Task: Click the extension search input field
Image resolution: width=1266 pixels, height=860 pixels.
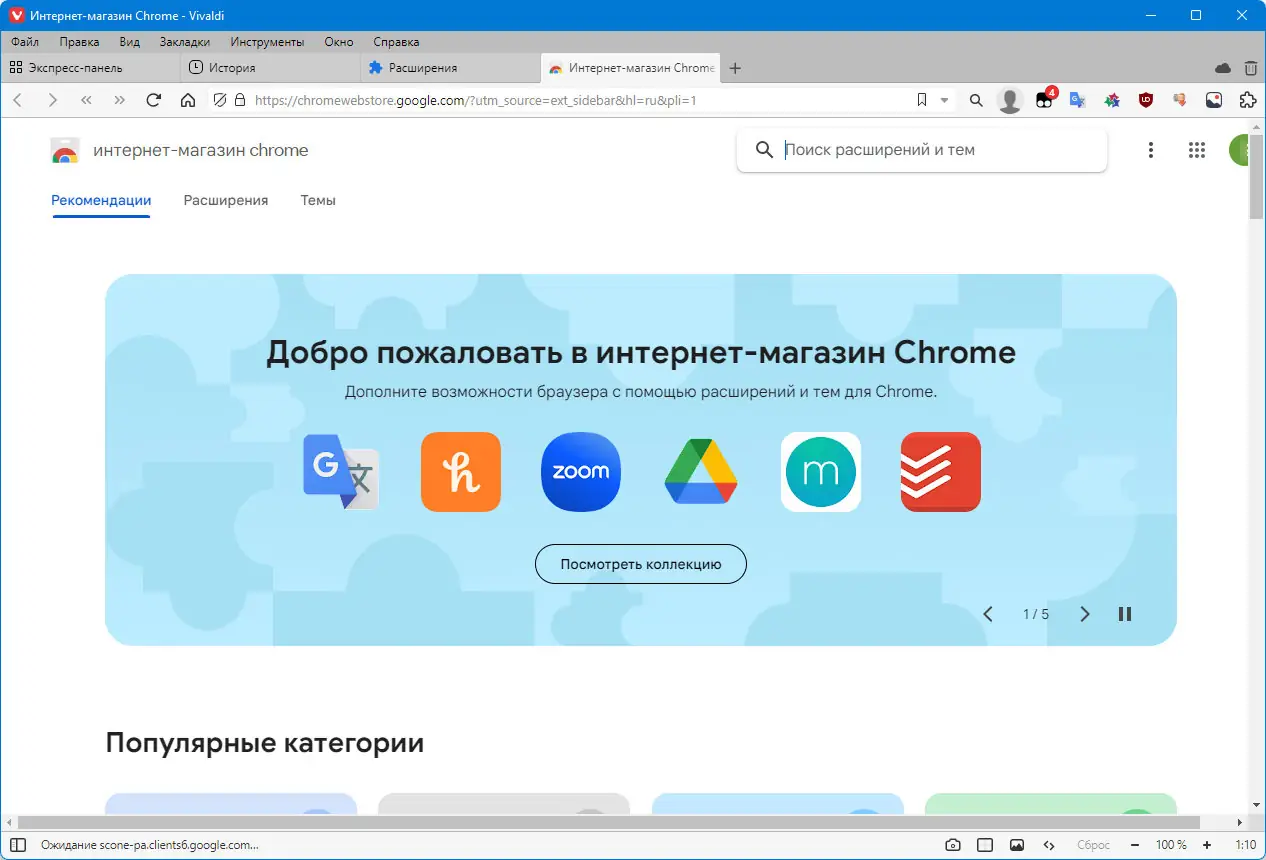Action: (x=930, y=150)
